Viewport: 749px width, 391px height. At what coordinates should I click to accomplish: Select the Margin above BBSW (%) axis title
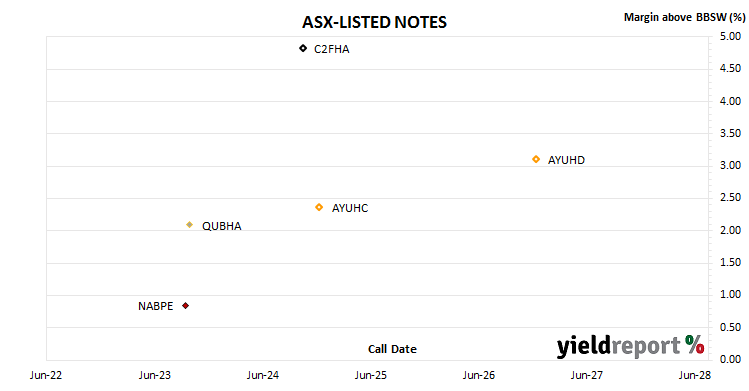click(x=685, y=17)
